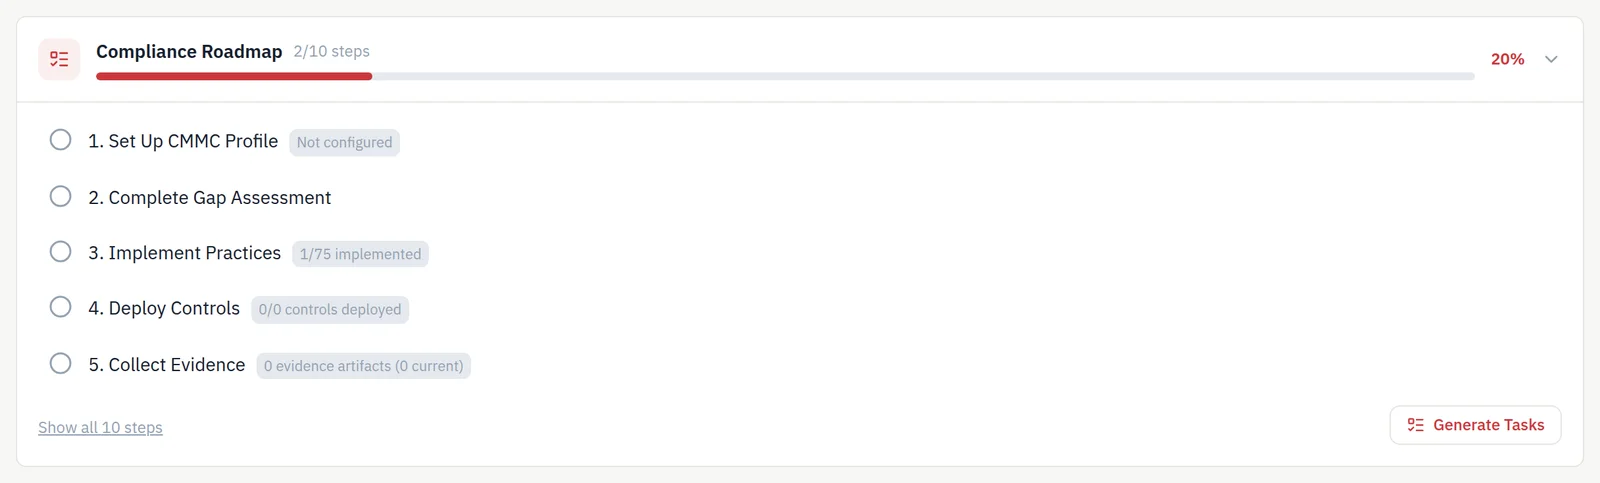
Task: Click the red roadmap progress bar
Action: (x=234, y=76)
